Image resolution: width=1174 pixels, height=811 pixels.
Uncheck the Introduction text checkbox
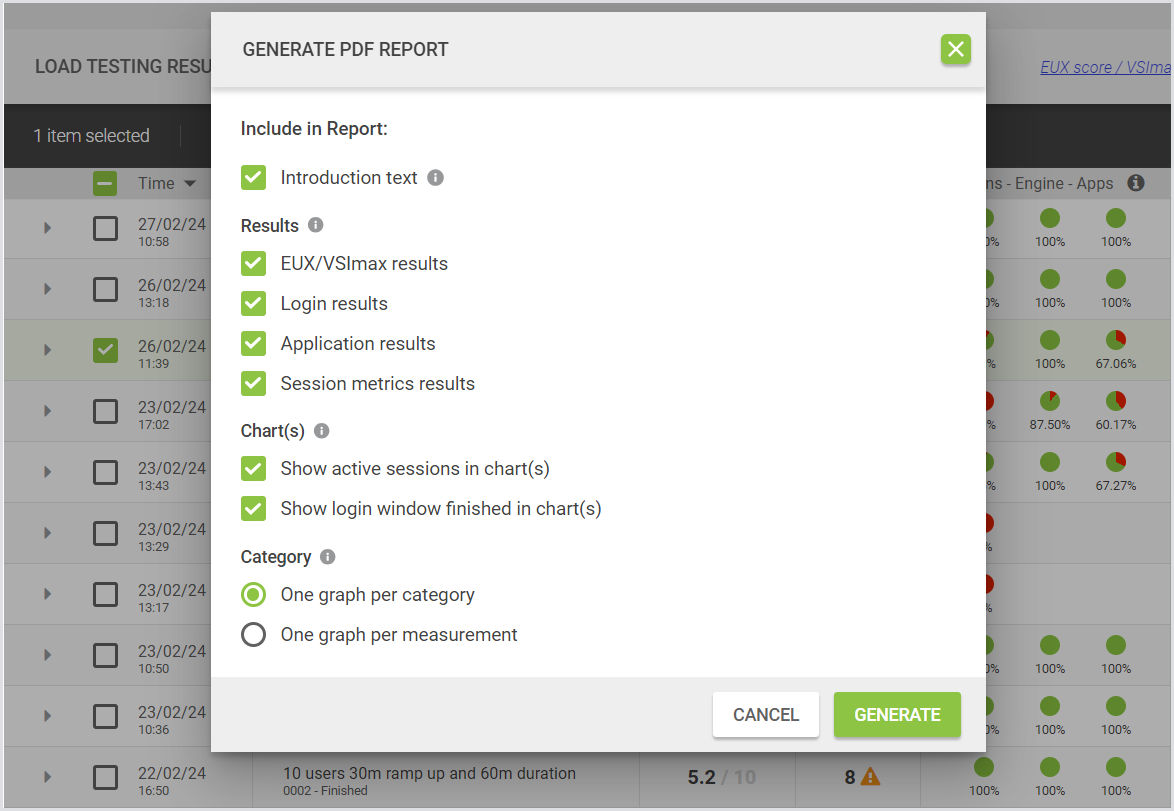(x=254, y=178)
